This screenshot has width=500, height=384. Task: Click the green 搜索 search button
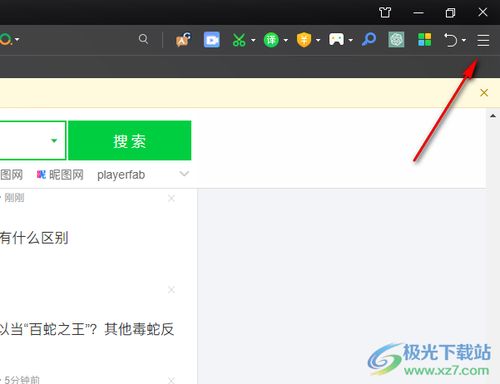pyautogui.click(x=130, y=140)
